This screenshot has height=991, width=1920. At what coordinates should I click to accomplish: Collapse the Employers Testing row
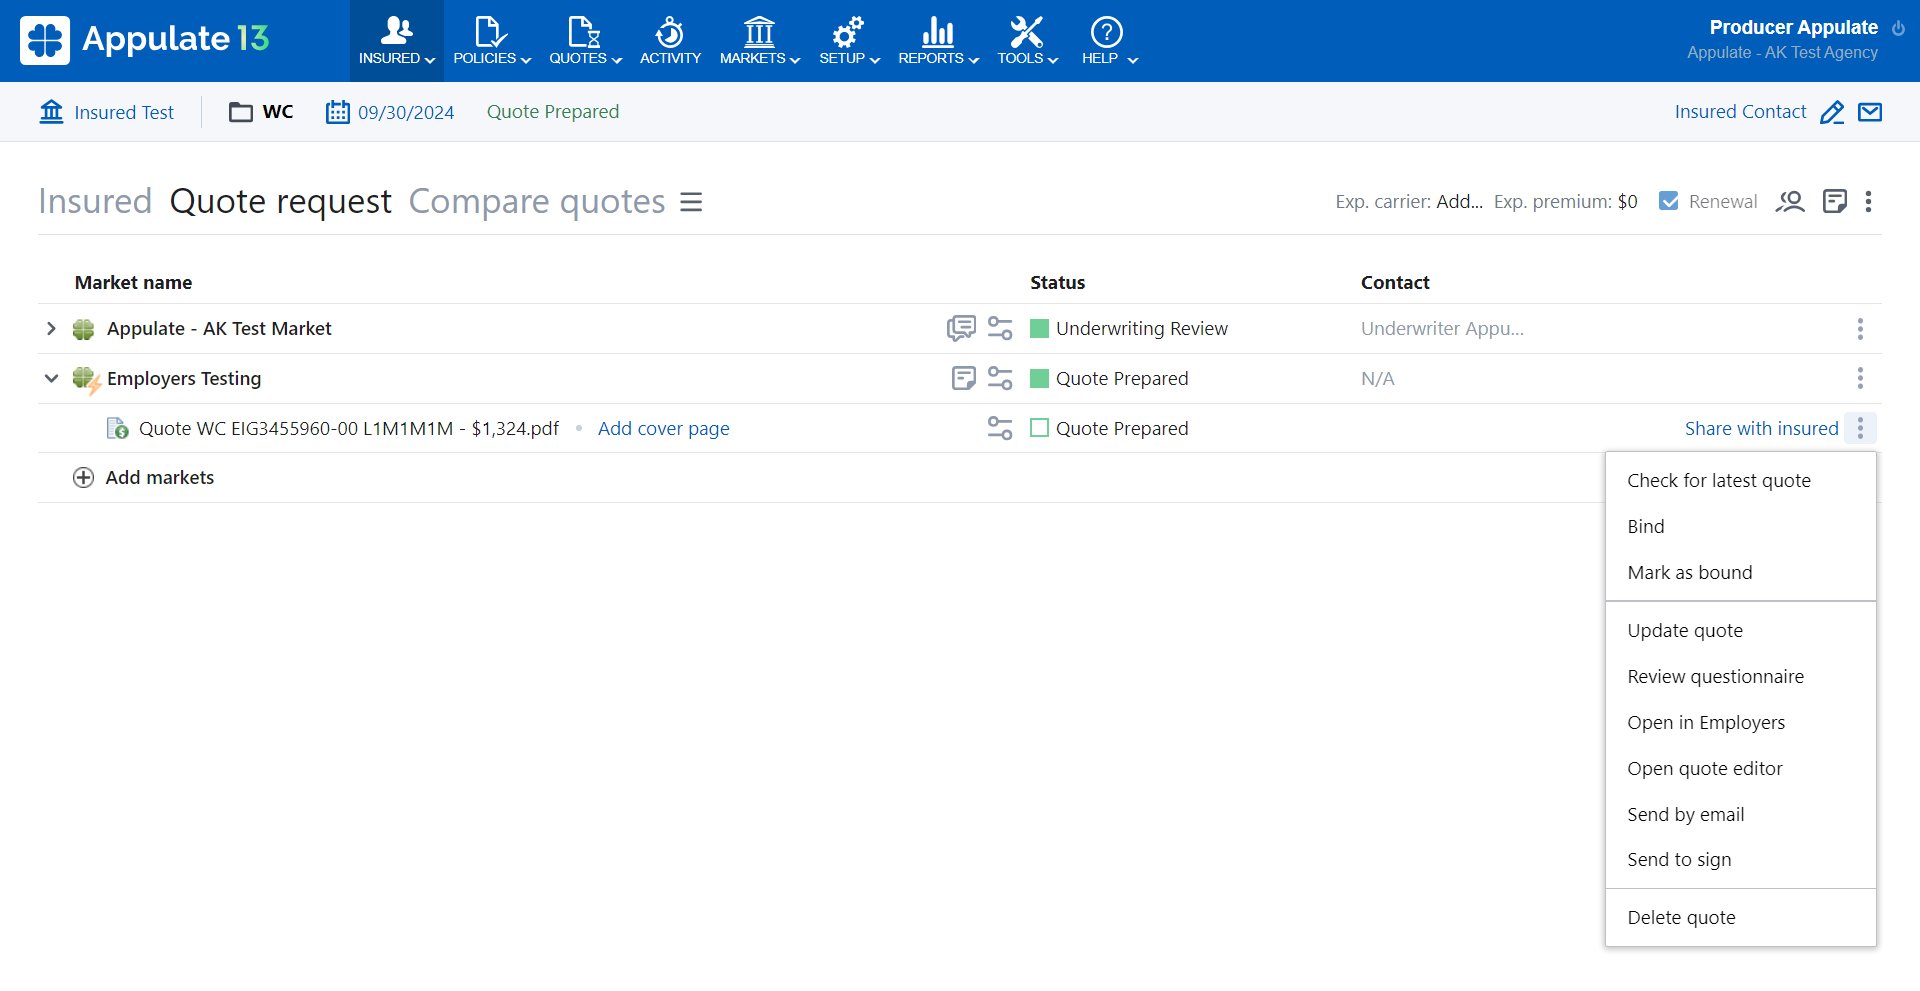pyautogui.click(x=51, y=378)
